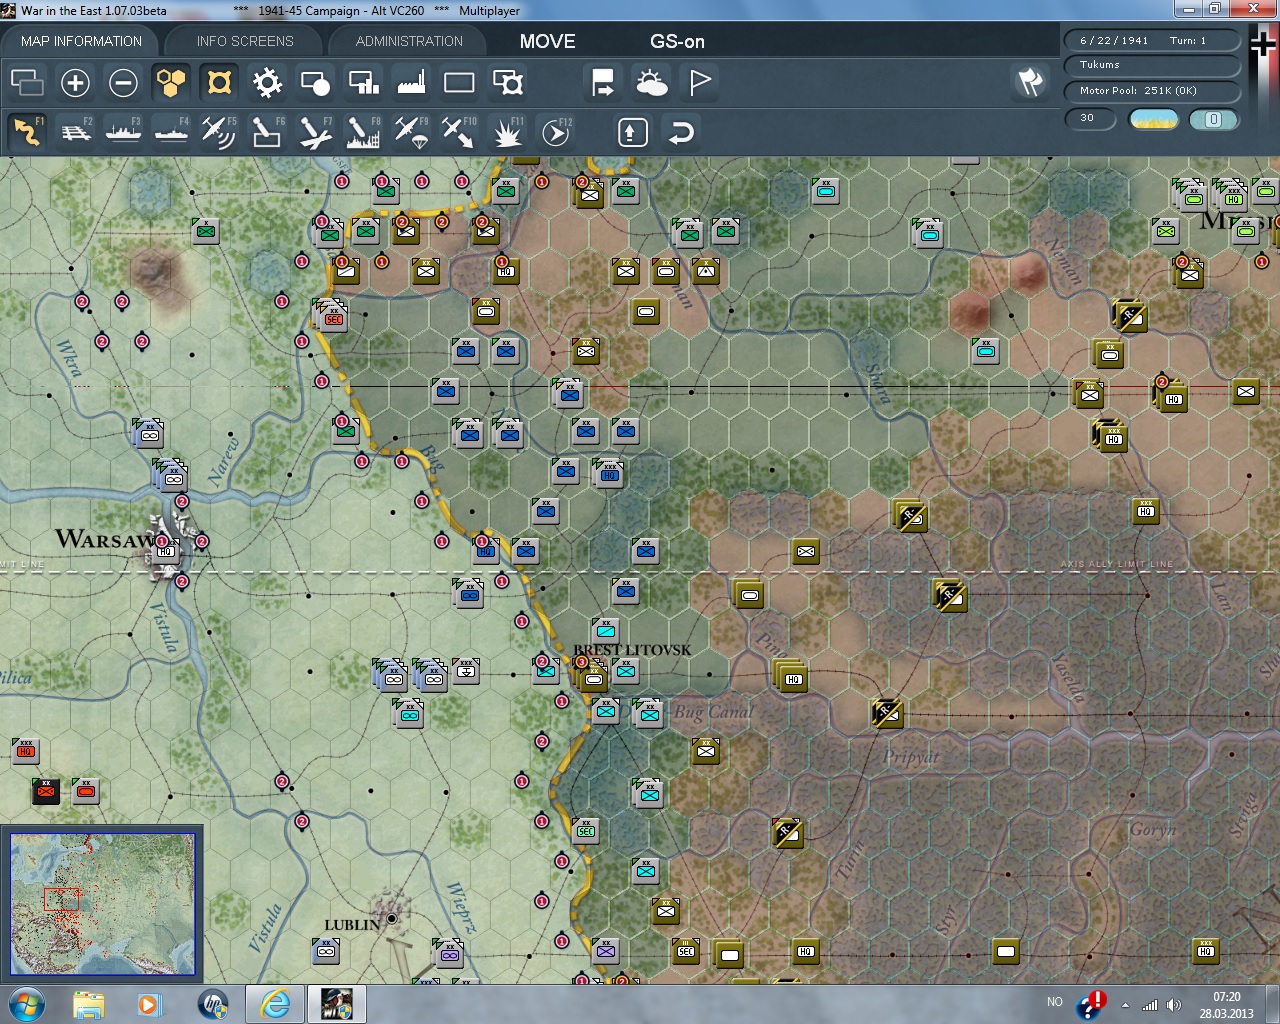This screenshot has height=1024, width=1280.
Task: Open File Explorer from the taskbar
Action: point(88,1004)
